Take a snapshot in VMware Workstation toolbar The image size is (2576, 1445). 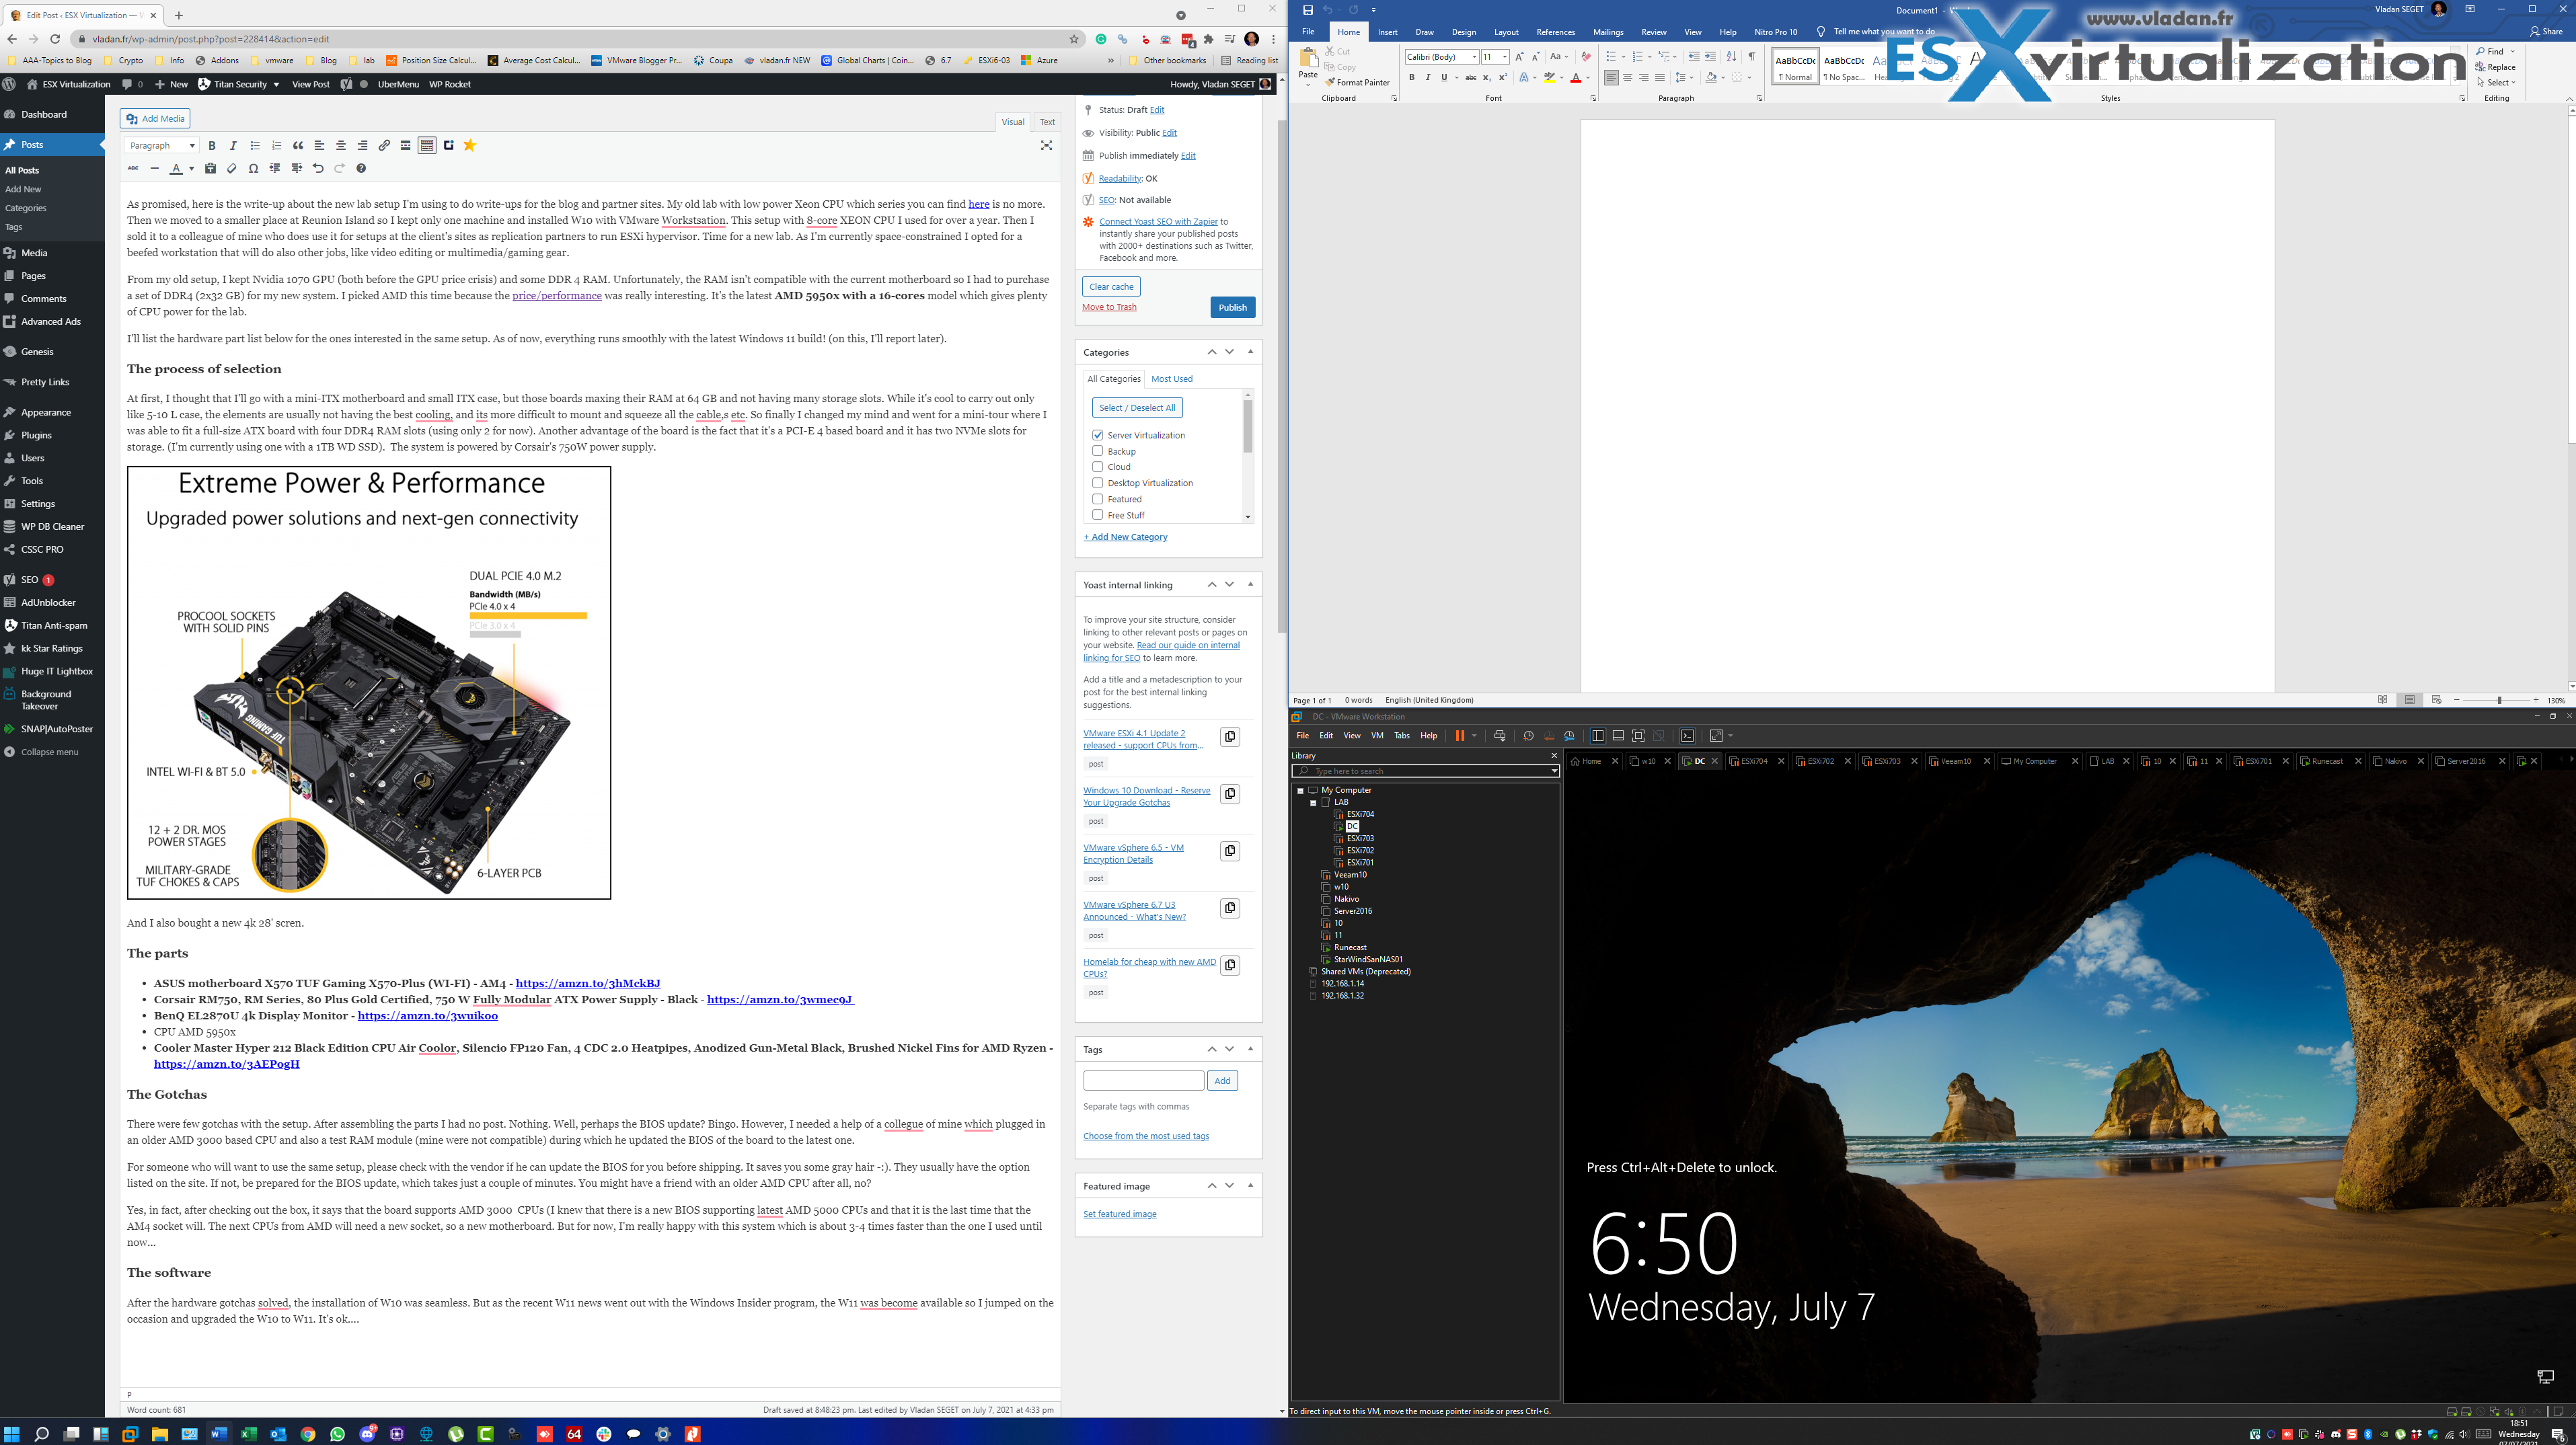(1528, 736)
